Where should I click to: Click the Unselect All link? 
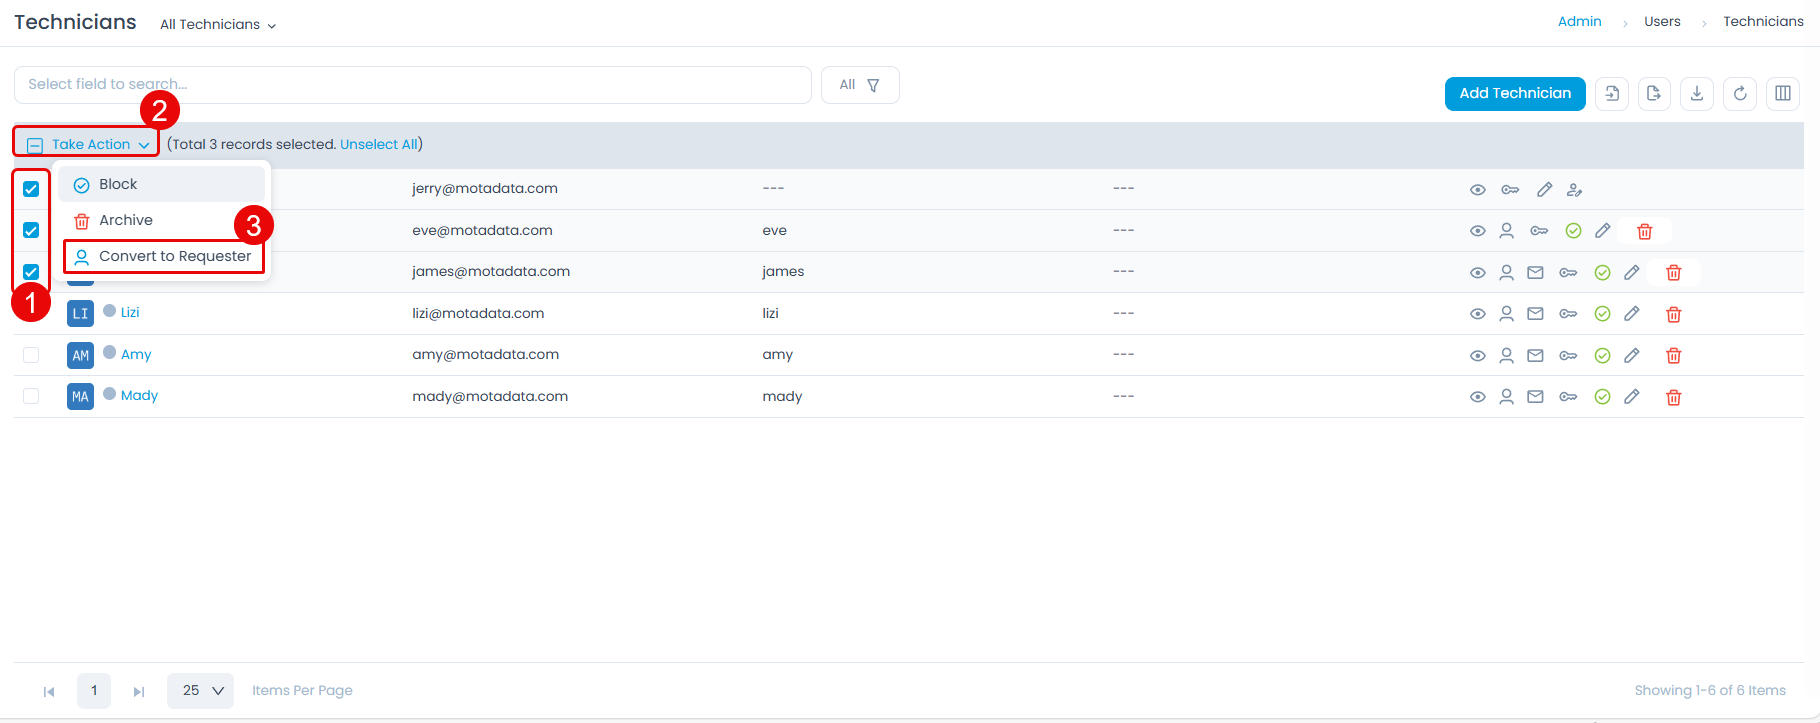(x=378, y=144)
